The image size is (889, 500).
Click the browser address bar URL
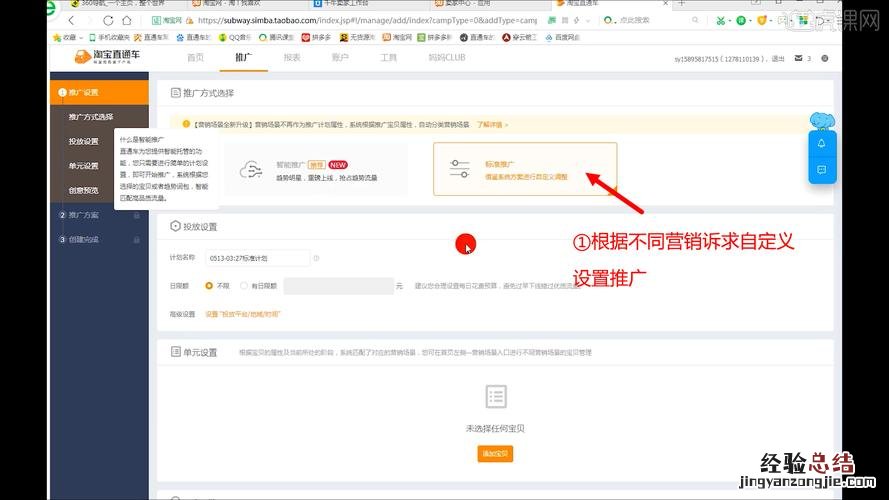click(x=367, y=20)
